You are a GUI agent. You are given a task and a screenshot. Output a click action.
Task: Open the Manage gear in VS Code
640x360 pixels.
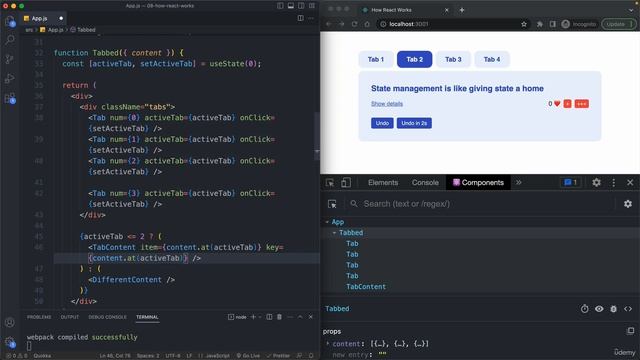[10, 342]
